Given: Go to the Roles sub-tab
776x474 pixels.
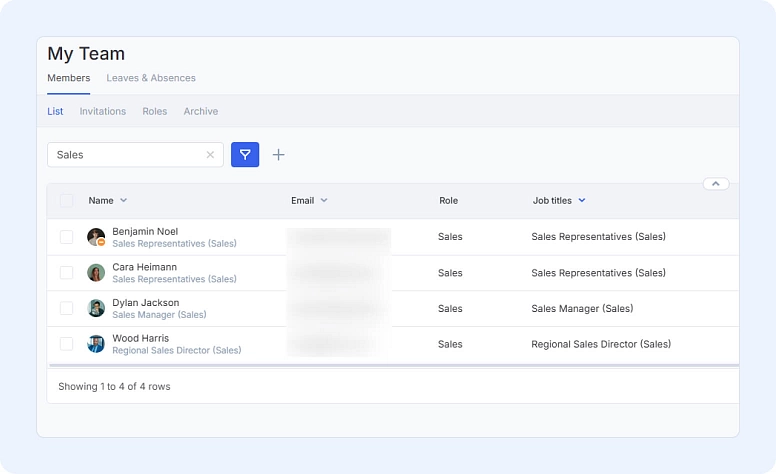Looking at the screenshot, I should (x=155, y=111).
